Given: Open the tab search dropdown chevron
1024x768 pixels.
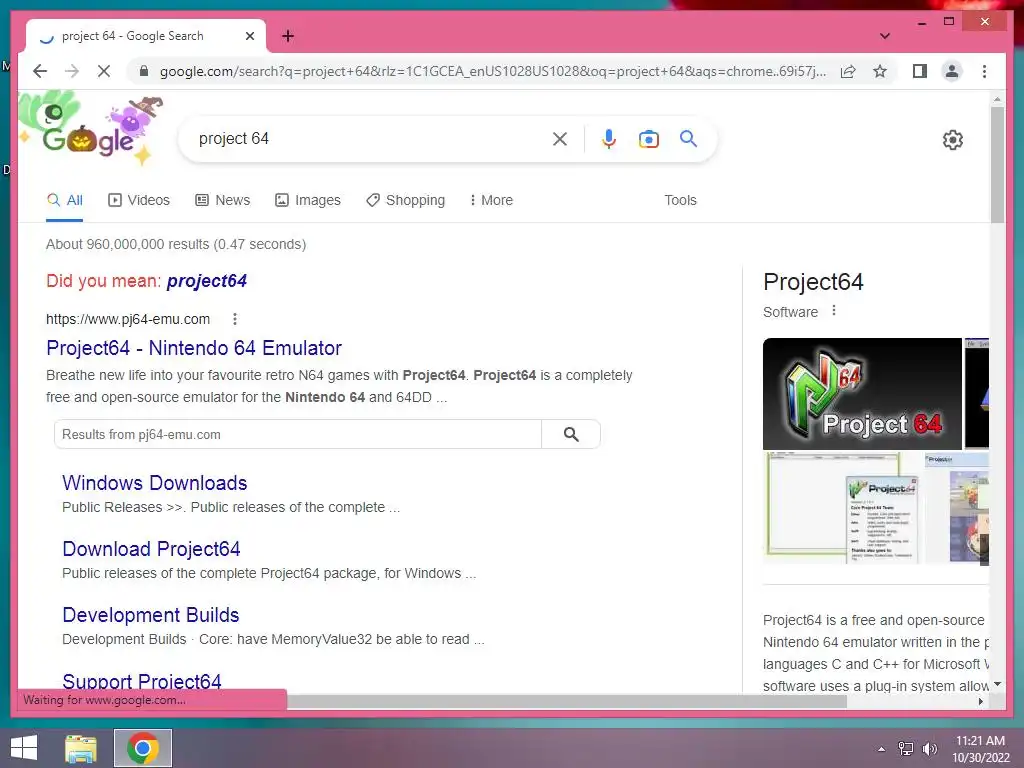Looking at the screenshot, I should pyautogui.click(x=885, y=36).
